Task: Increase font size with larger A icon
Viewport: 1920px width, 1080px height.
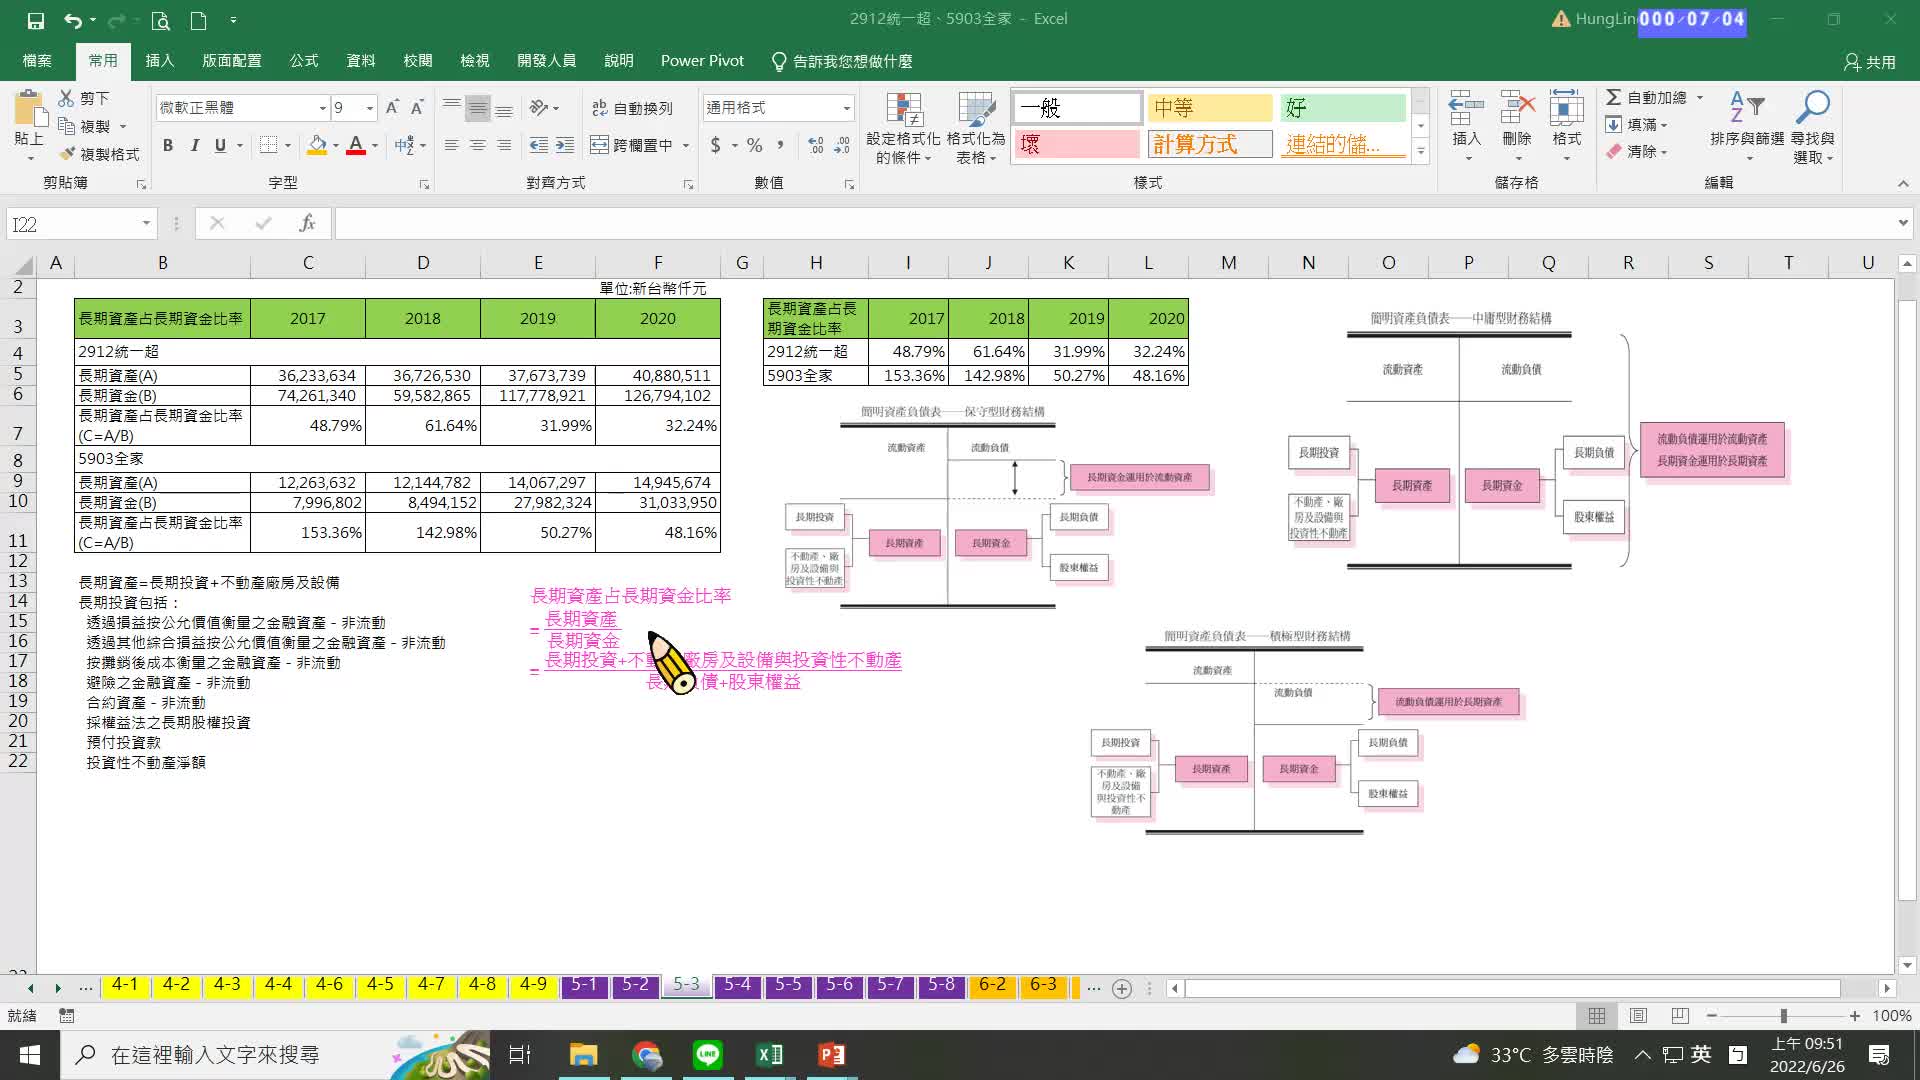Action: pyautogui.click(x=392, y=107)
